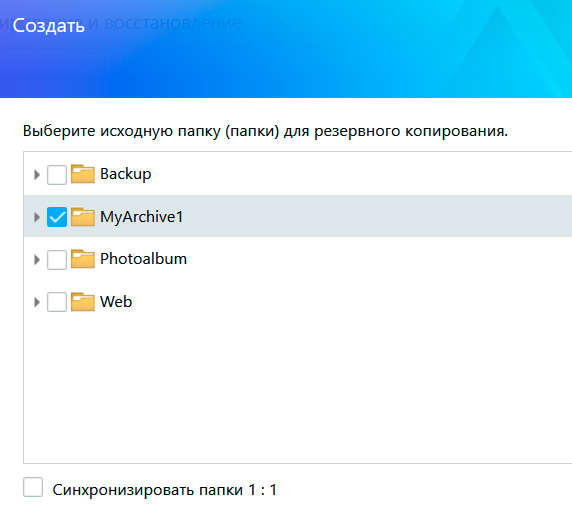Click the Создать dialog title
The width and height of the screenshot is (572, 526).
(x=49, y=26)
